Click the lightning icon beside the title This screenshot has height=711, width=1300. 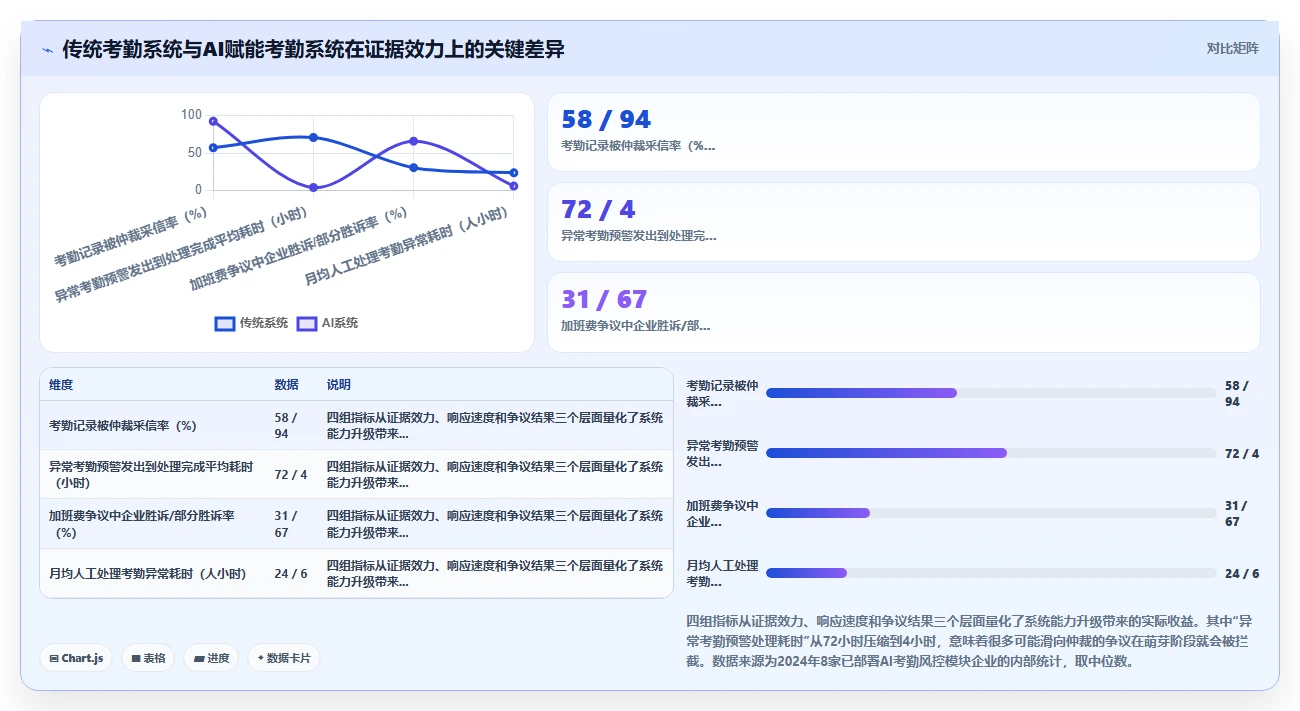tap(47, 49)
